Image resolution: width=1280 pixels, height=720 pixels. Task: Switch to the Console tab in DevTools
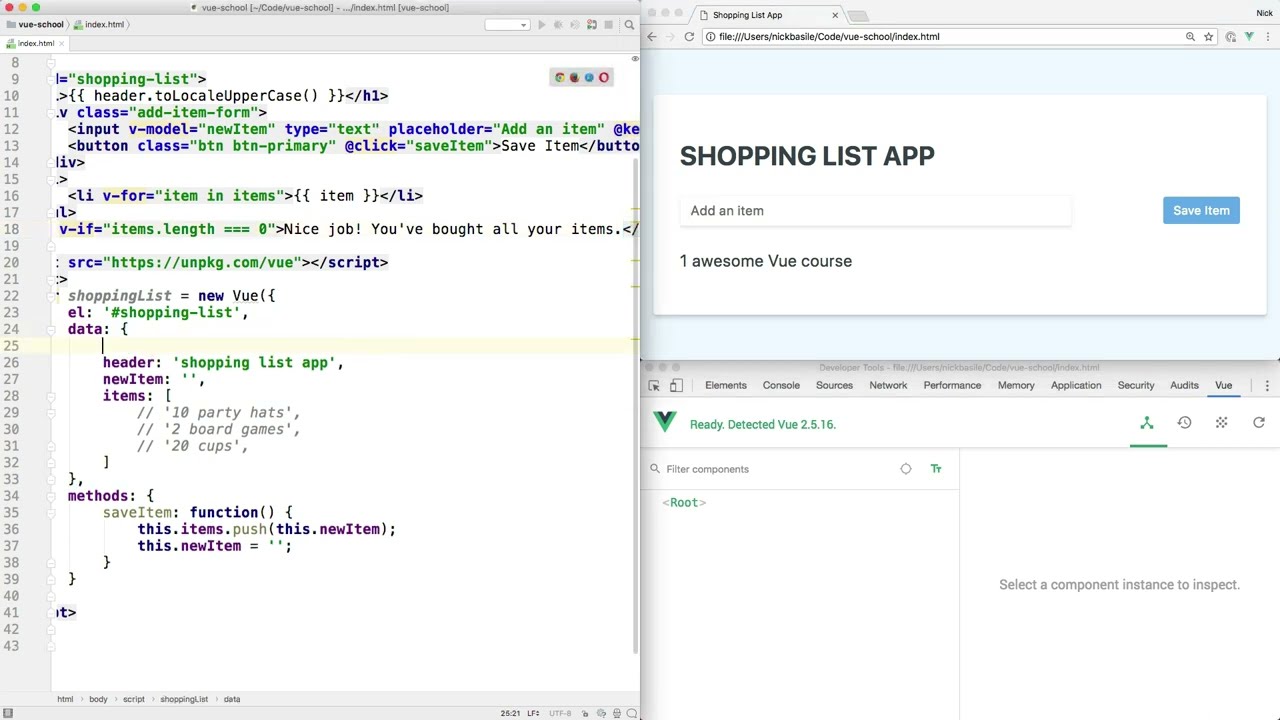coord(781,385)
